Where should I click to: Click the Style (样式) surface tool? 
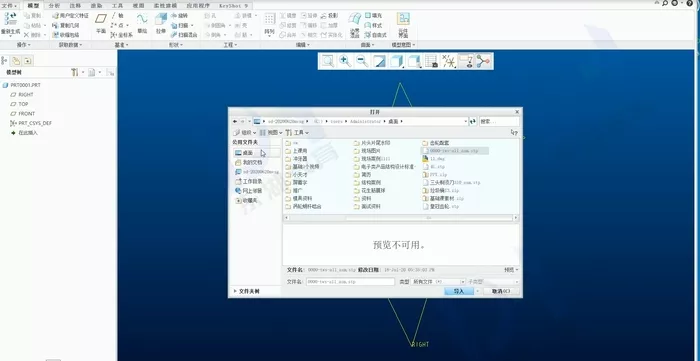click(373, 25)
